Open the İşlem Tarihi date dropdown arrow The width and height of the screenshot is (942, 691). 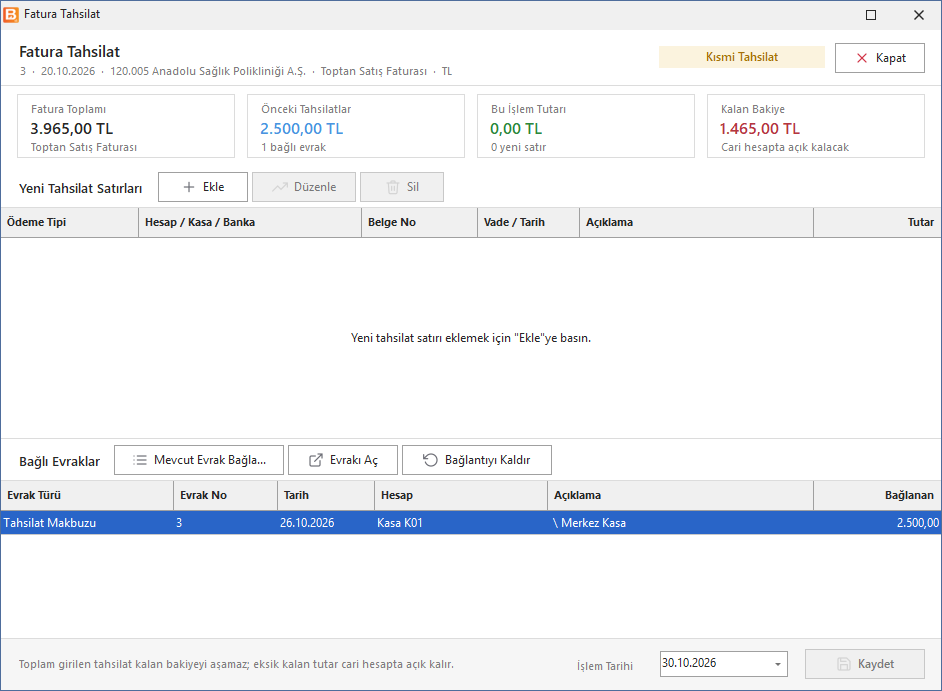(x=777, y=664)
